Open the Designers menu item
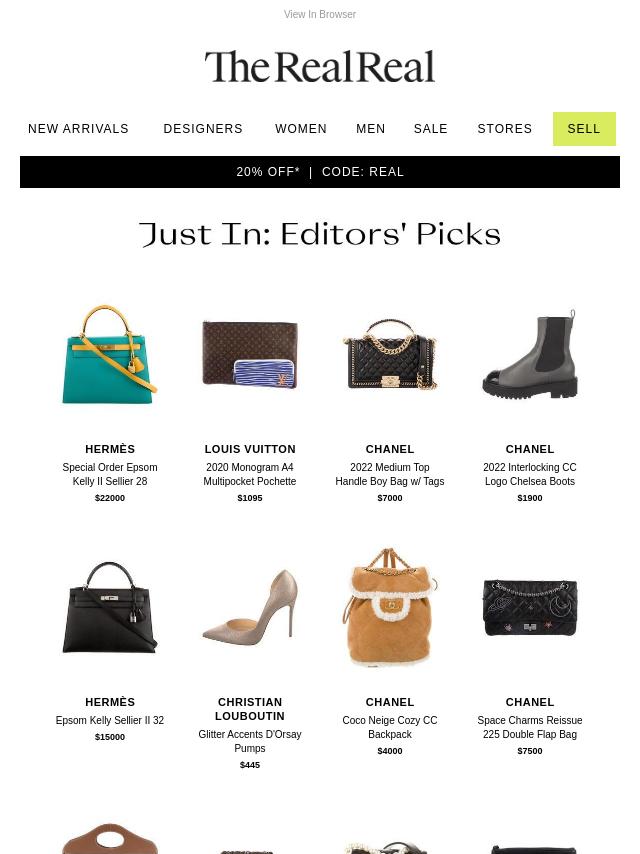This screenshot has height=854, width=640. [203, 129]
